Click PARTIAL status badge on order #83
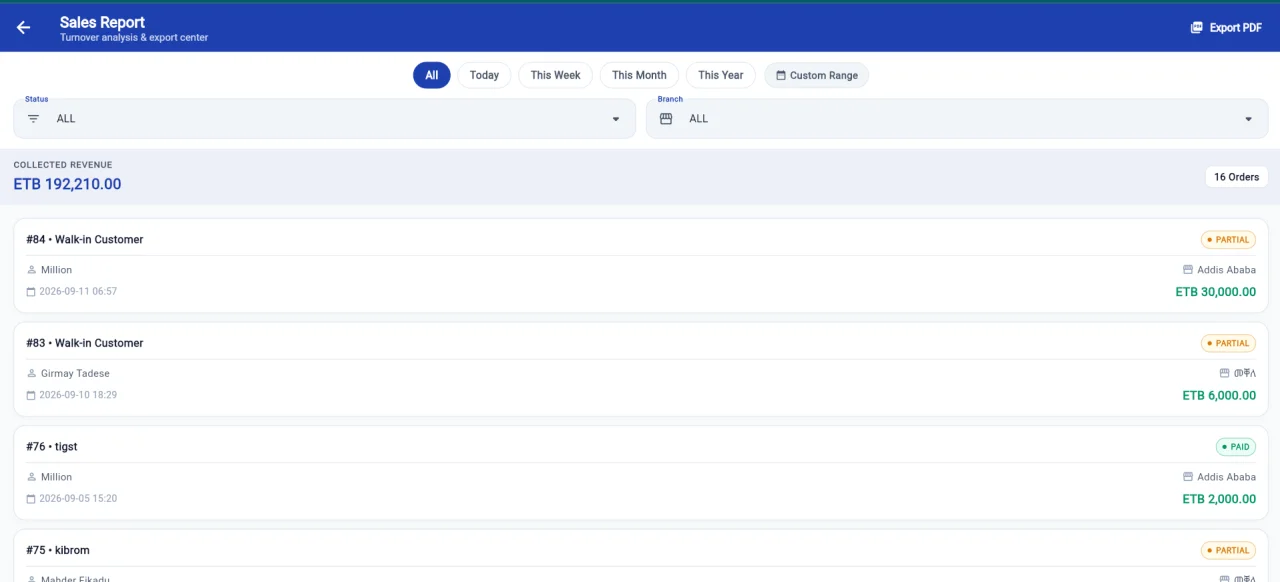 tap(1228, 343)
